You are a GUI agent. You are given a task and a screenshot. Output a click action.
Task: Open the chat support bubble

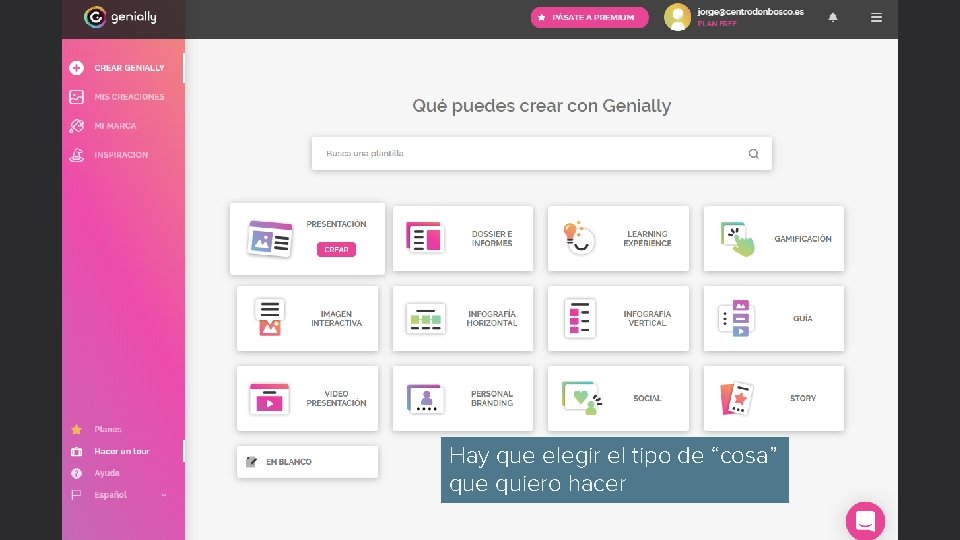[865, 521]
